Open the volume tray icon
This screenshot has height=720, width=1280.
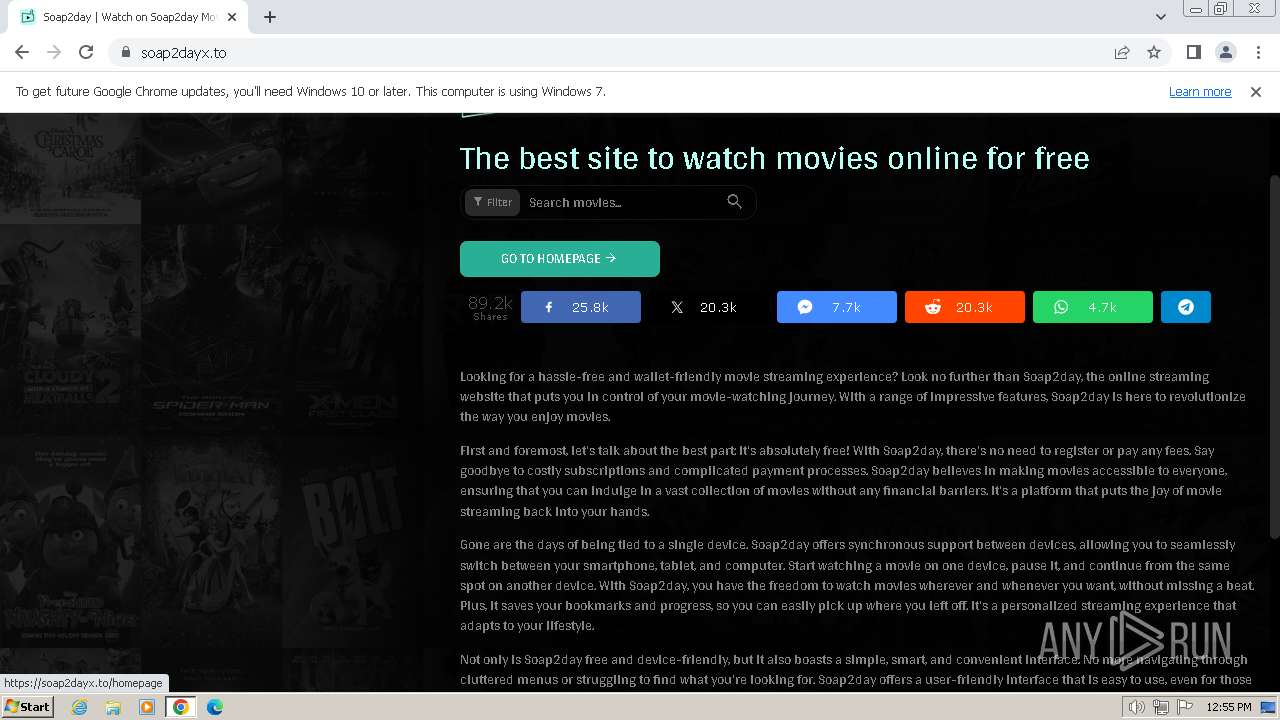coord(1137,707)
